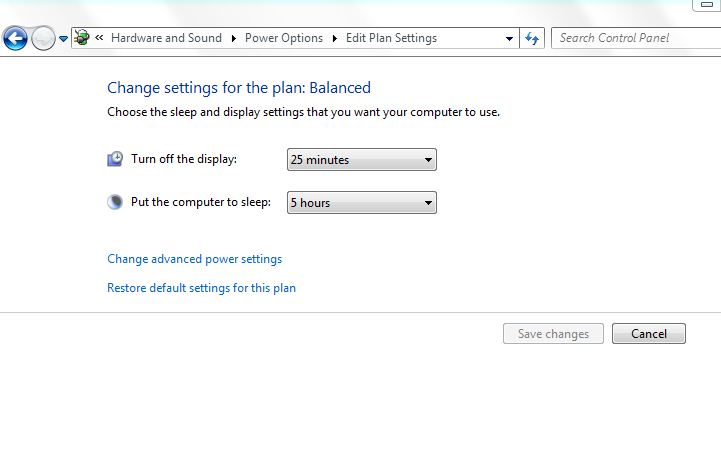Click the Forward navigation arrow button
Viewport: 721px width, 450px height.
[x=43, y=39]
